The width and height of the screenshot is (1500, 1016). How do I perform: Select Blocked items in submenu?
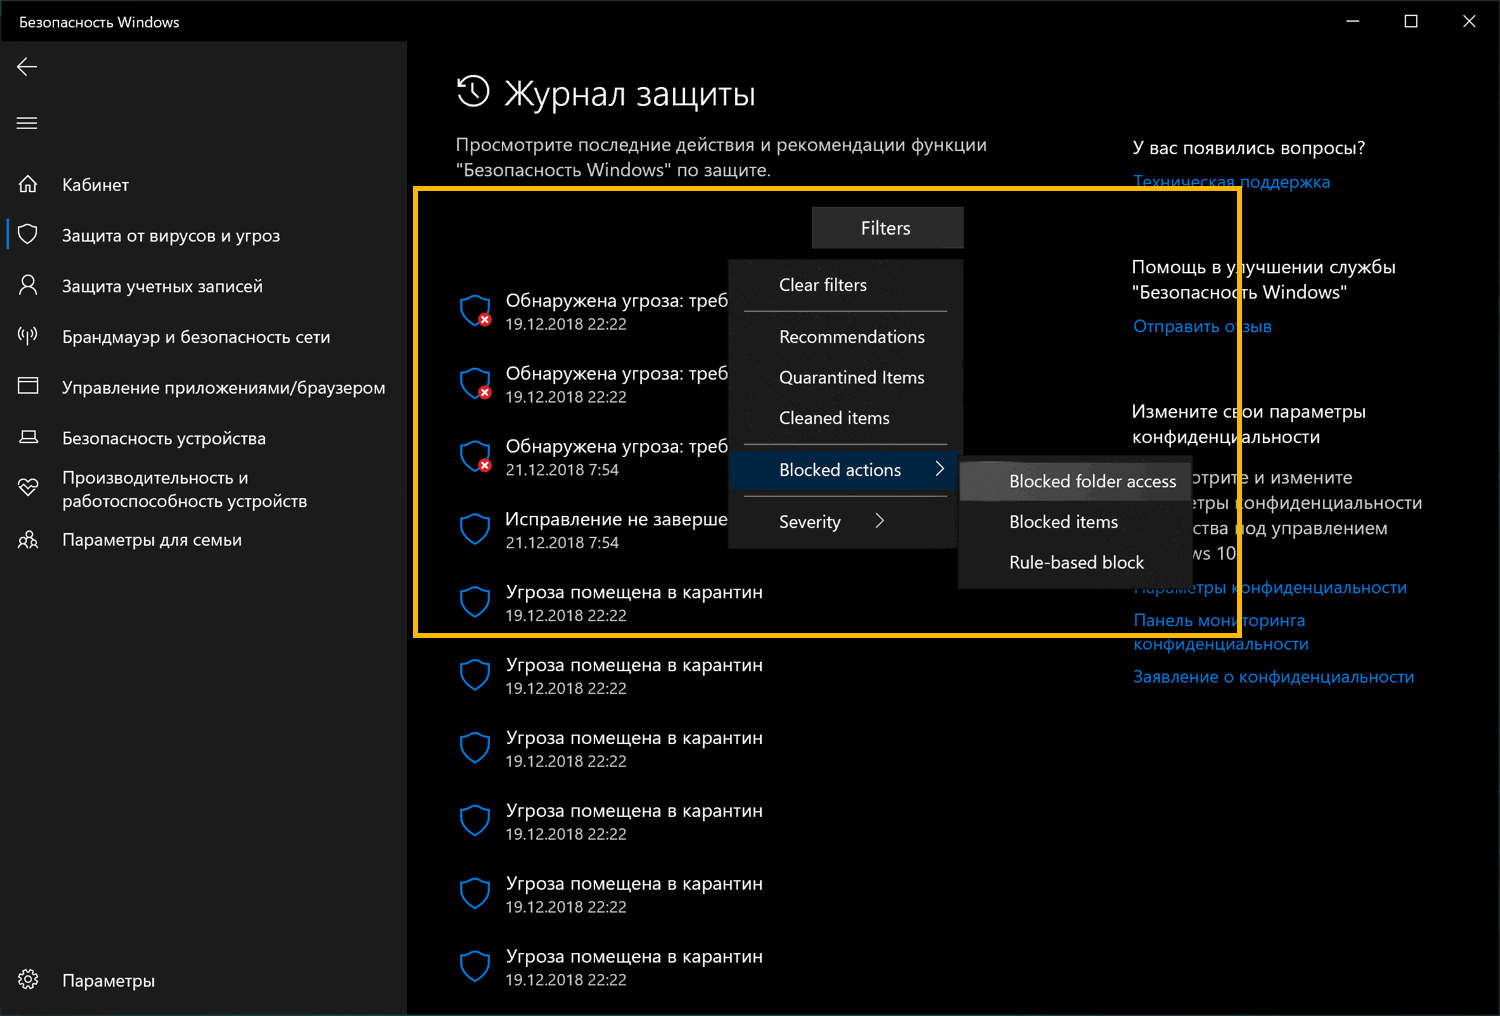pos(1075,522)
